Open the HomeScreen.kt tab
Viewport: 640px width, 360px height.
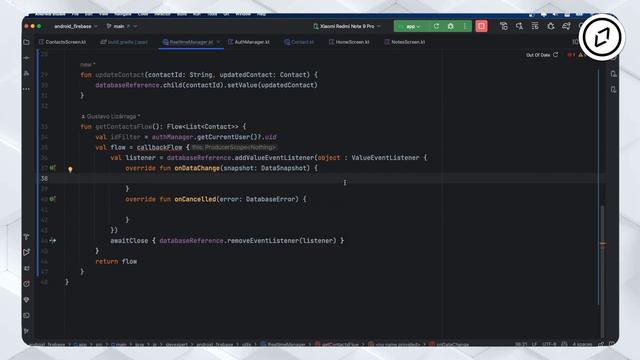[349, 42]
